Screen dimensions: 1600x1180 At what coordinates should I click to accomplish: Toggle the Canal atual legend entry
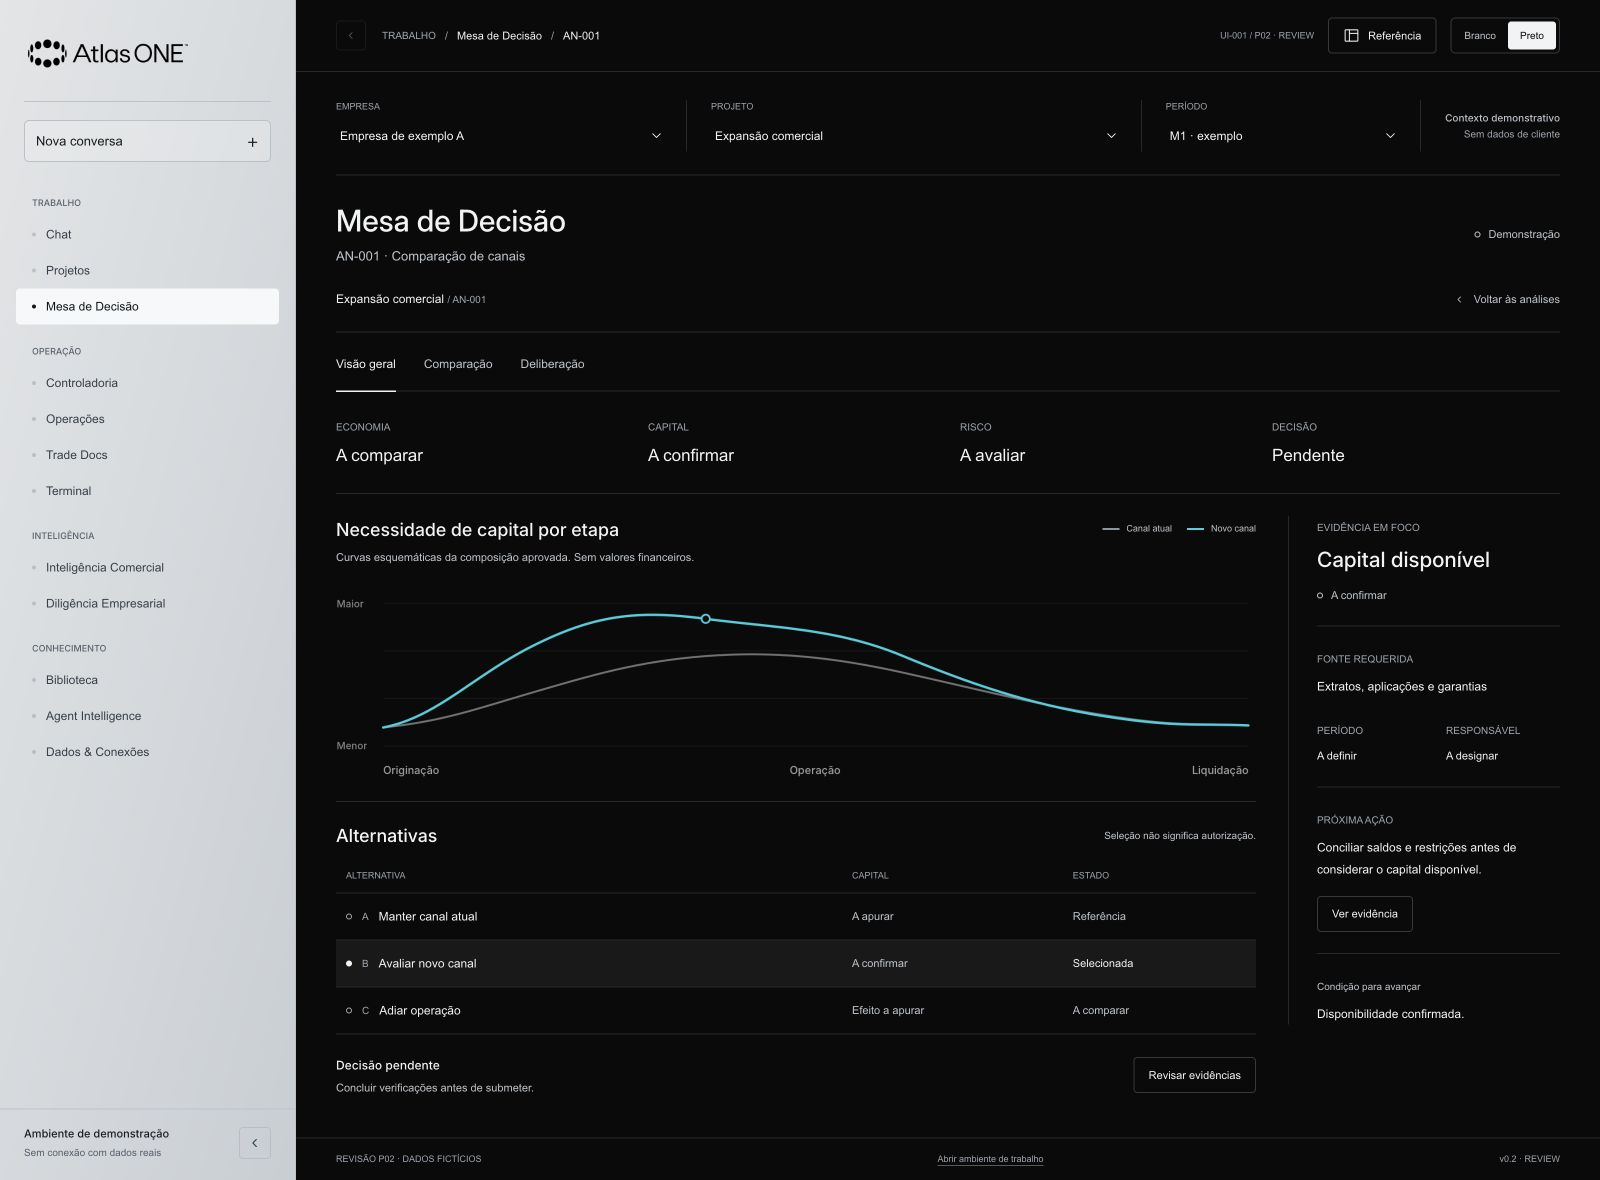[1137, 528]
